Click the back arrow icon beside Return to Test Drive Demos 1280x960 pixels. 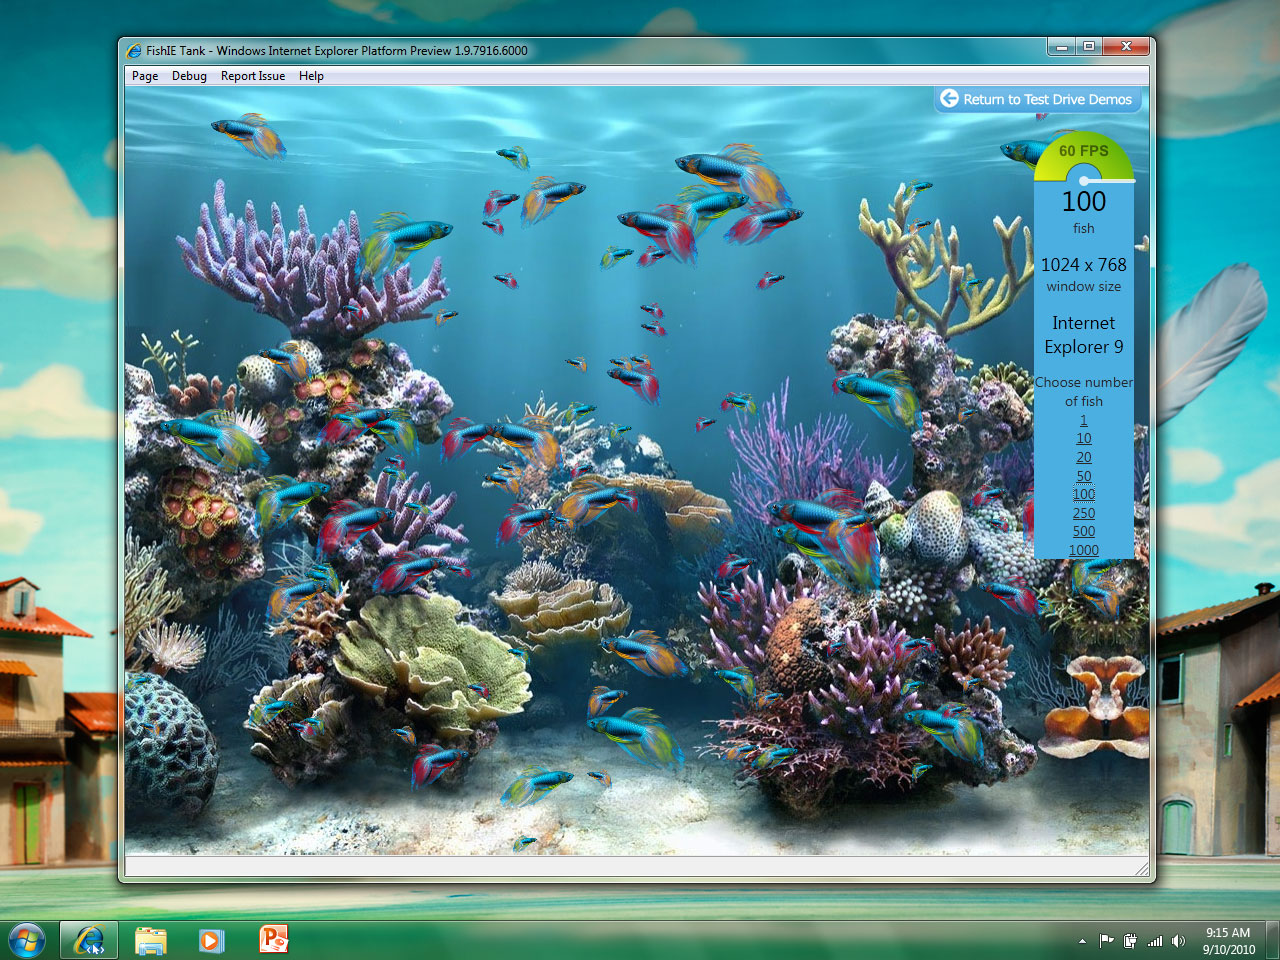point(949,99)
